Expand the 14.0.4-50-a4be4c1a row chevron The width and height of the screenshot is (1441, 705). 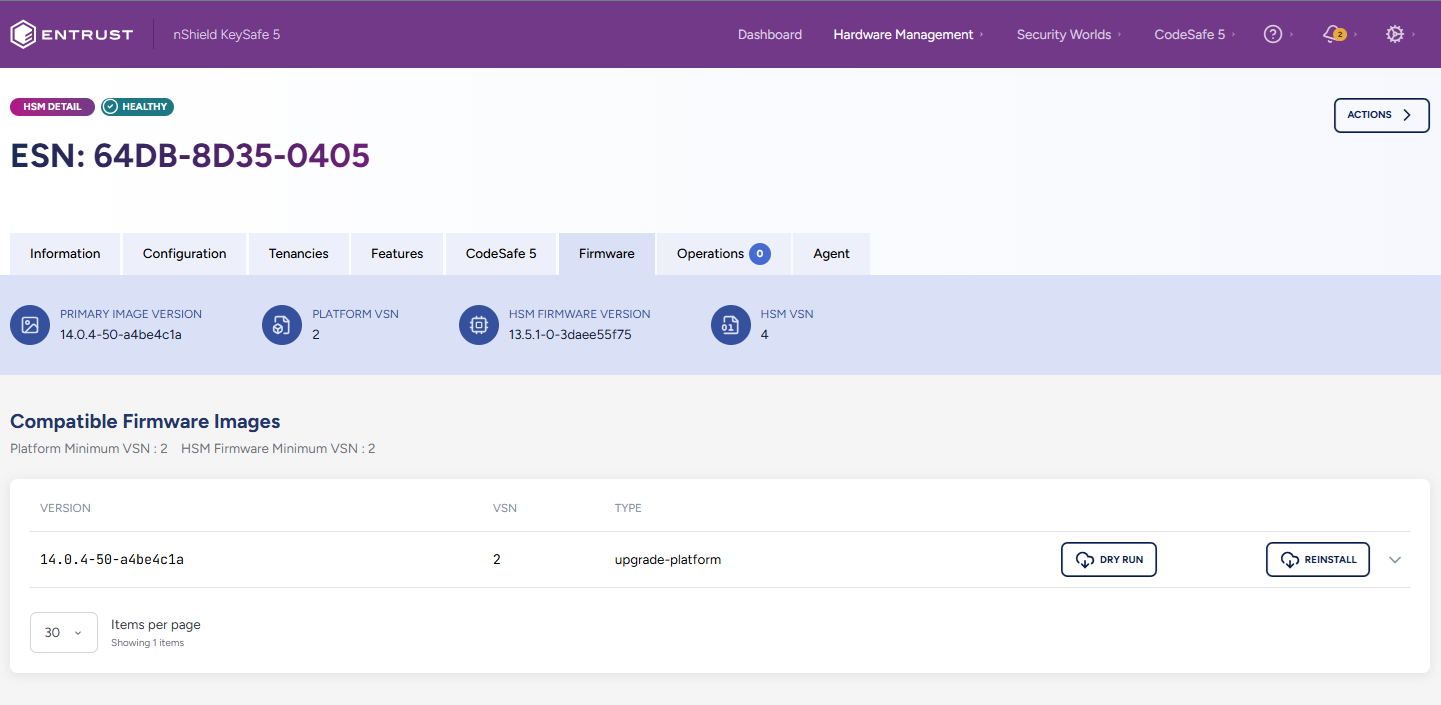[1395, 560]
